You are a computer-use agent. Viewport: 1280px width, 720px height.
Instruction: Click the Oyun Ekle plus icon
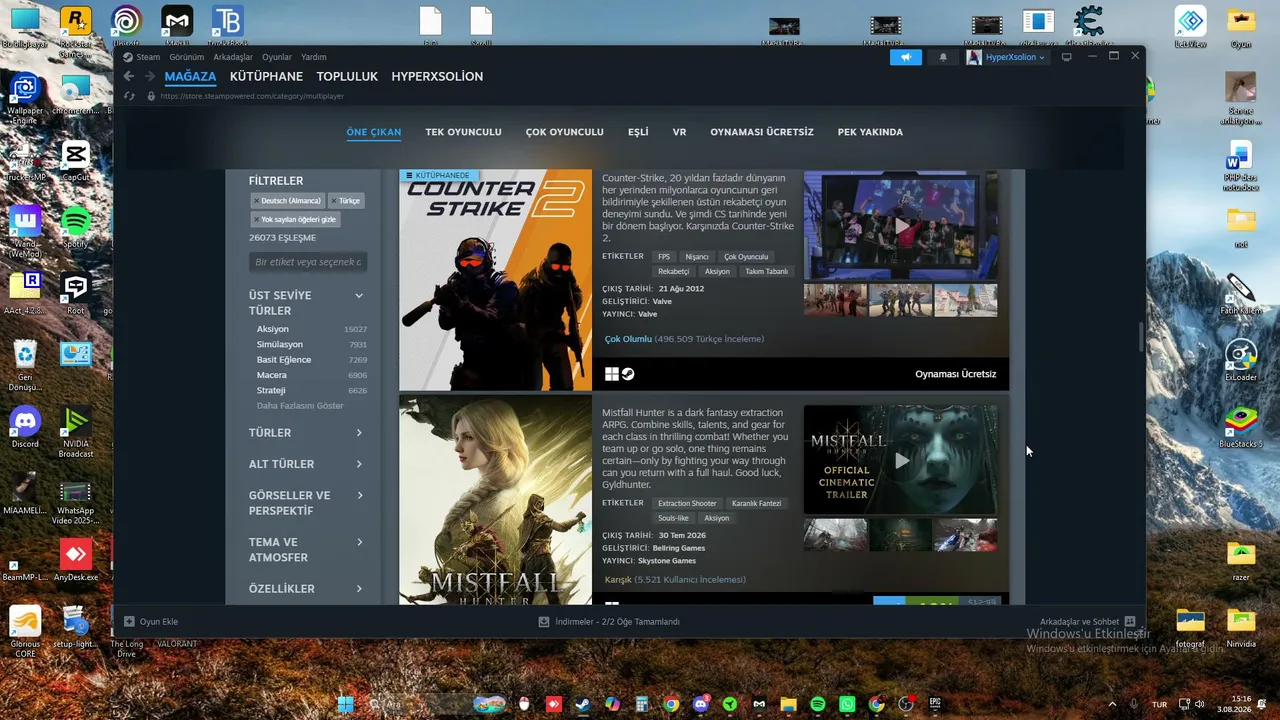[129, 621]
